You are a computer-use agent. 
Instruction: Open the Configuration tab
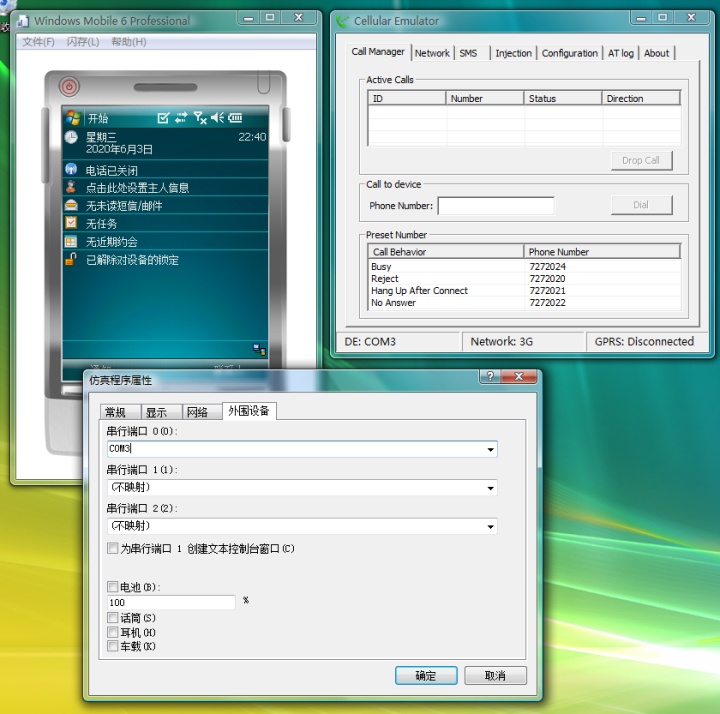569,53
